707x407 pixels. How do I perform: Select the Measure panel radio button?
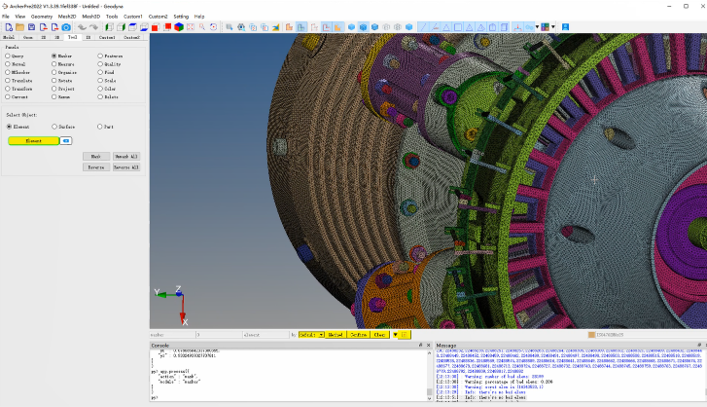pyautogui.click(x=54, y=64)
